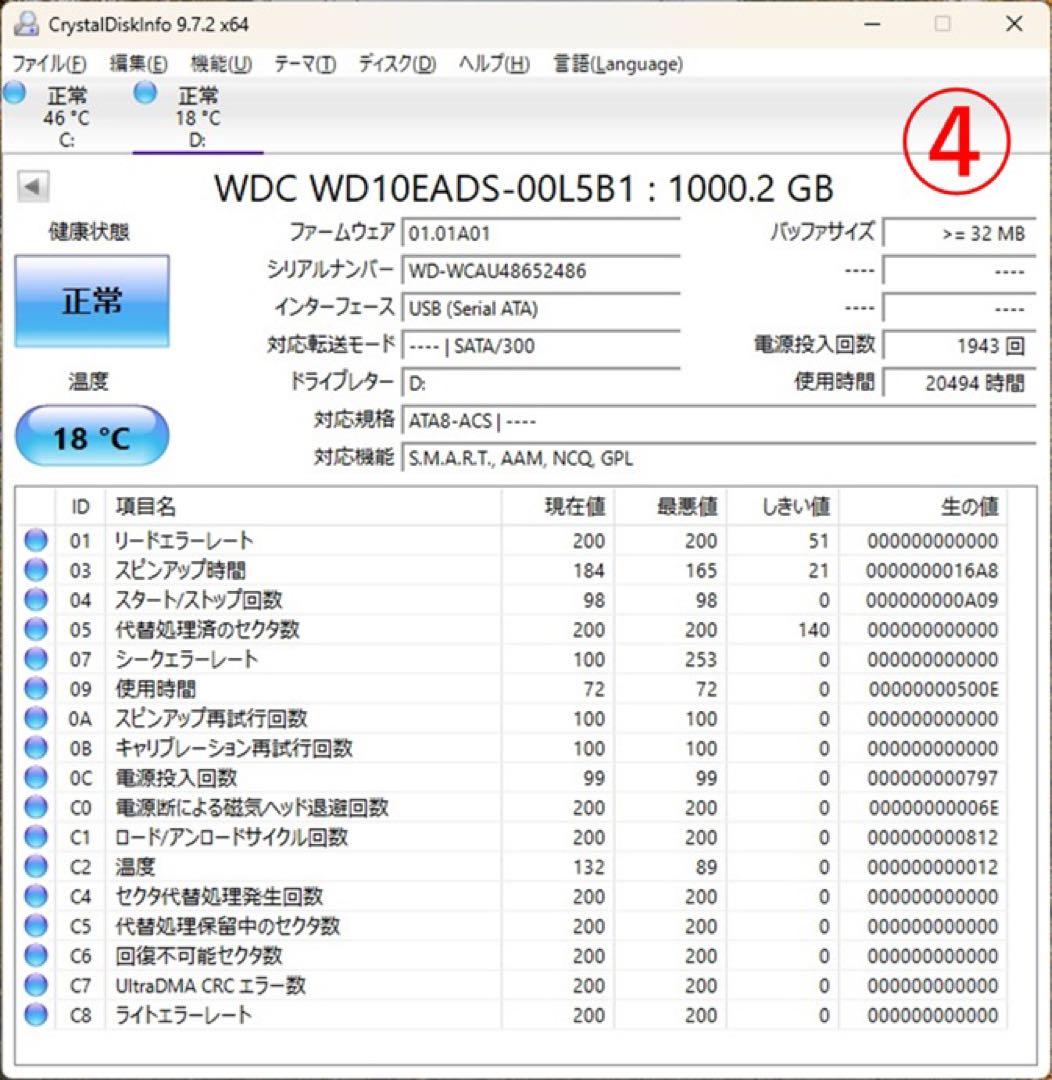Click the シリアルナンバー value field
The height and width of the screenshot is (1080, 1052).
point(540,270)
